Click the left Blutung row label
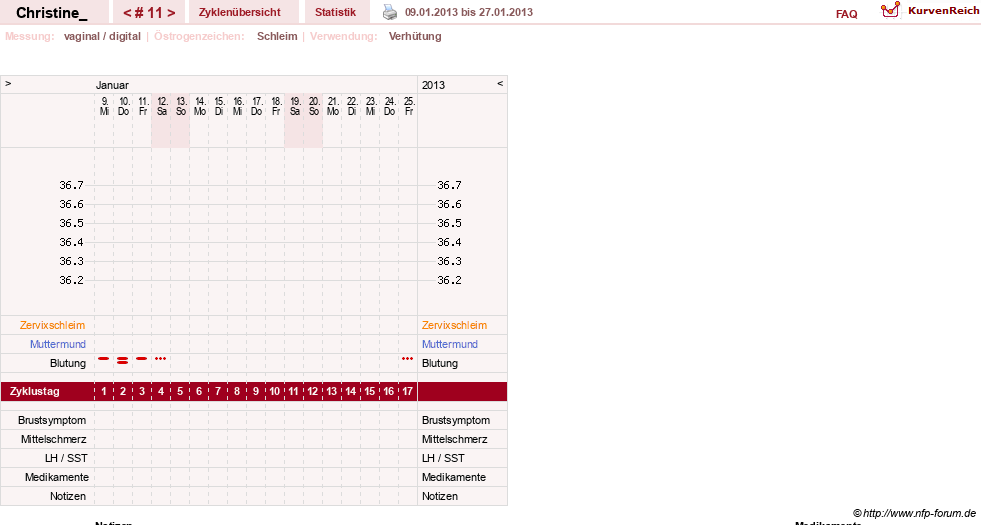The image size is (981, 525). (68, 363)
